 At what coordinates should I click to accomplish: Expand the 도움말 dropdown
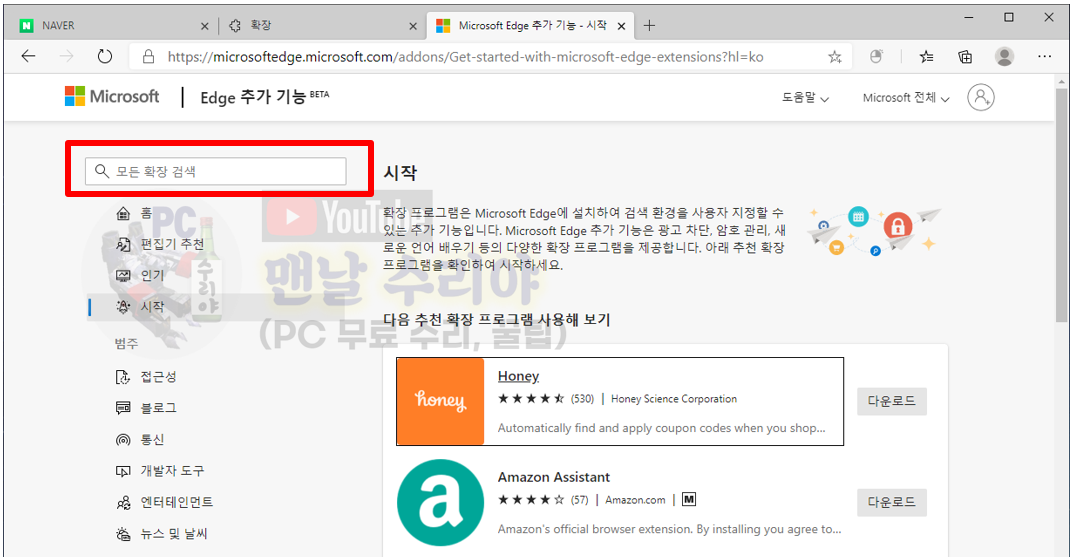[805, 98]
